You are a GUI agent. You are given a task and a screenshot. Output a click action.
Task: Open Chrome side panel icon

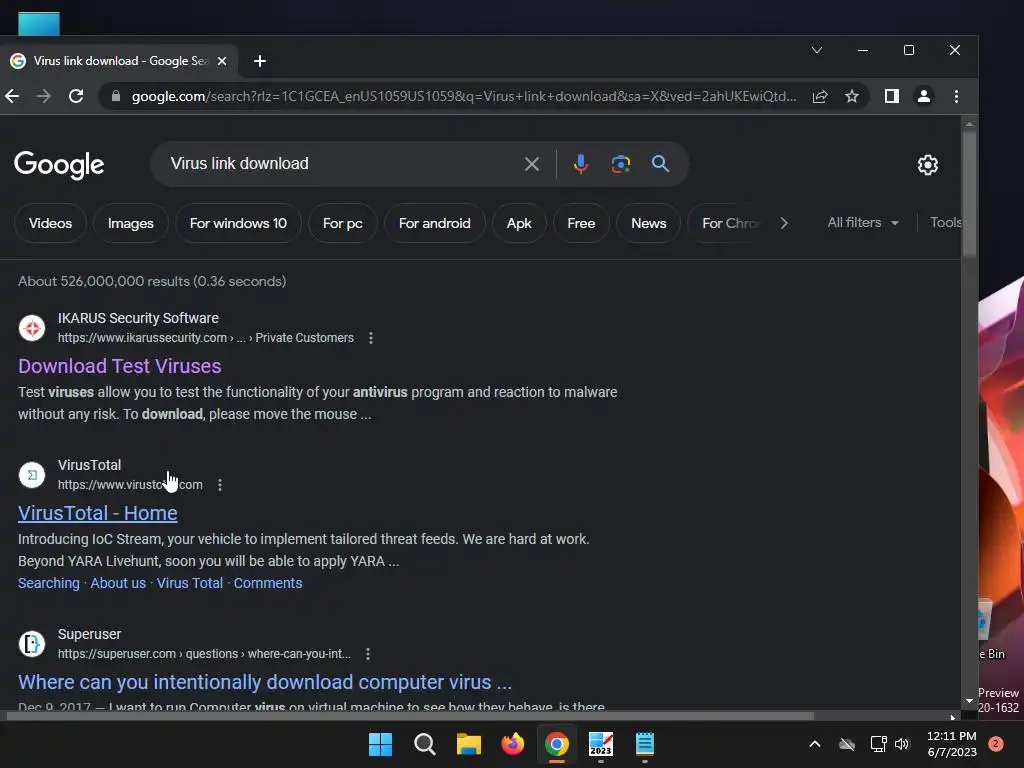(x=891, y=97)
